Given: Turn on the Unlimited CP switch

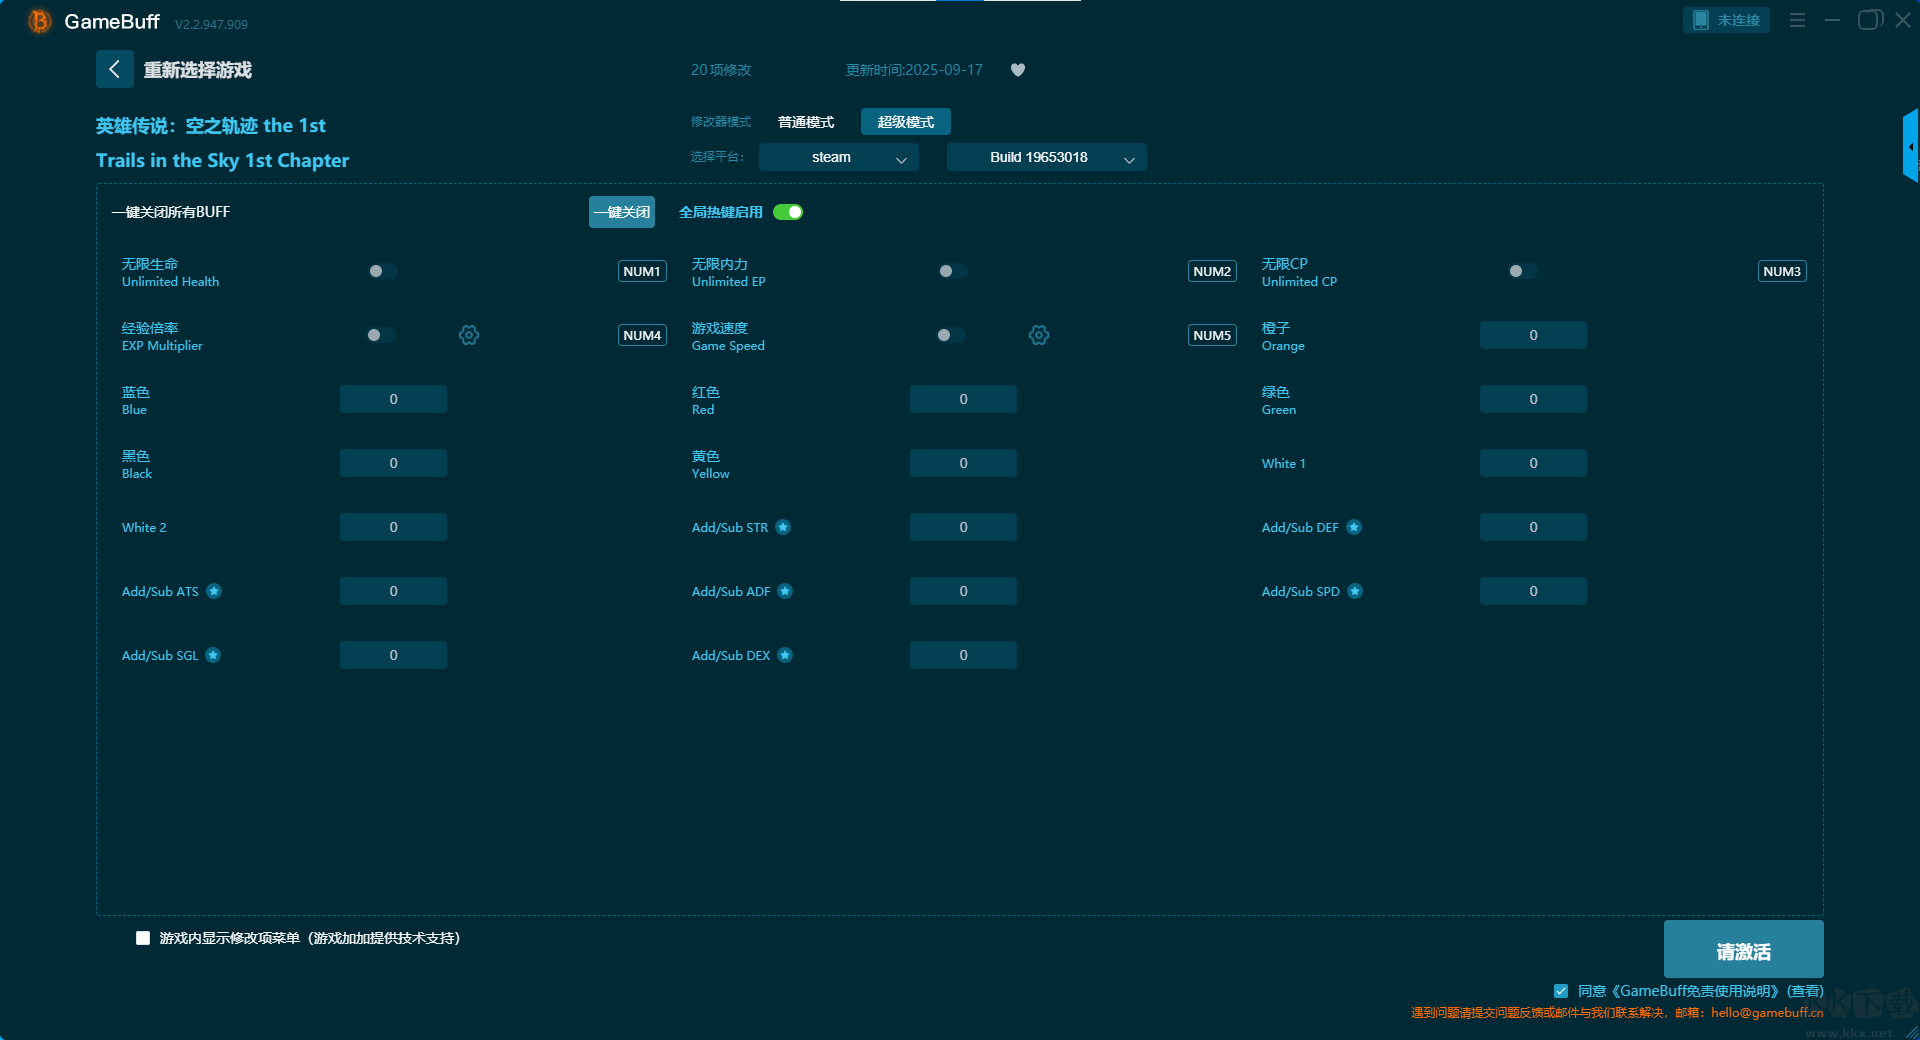Looking at the screenshot, I should coord(1522,271).
